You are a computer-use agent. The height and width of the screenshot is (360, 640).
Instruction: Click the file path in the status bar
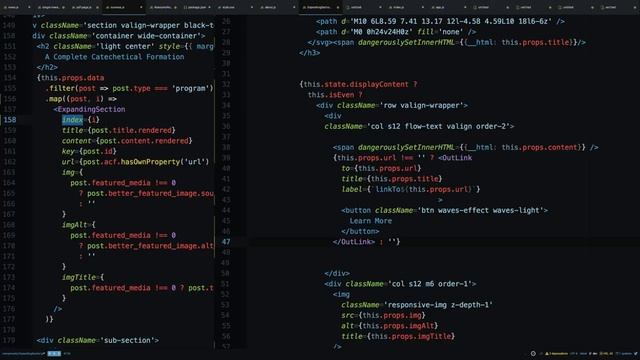(x=24, y=353)
